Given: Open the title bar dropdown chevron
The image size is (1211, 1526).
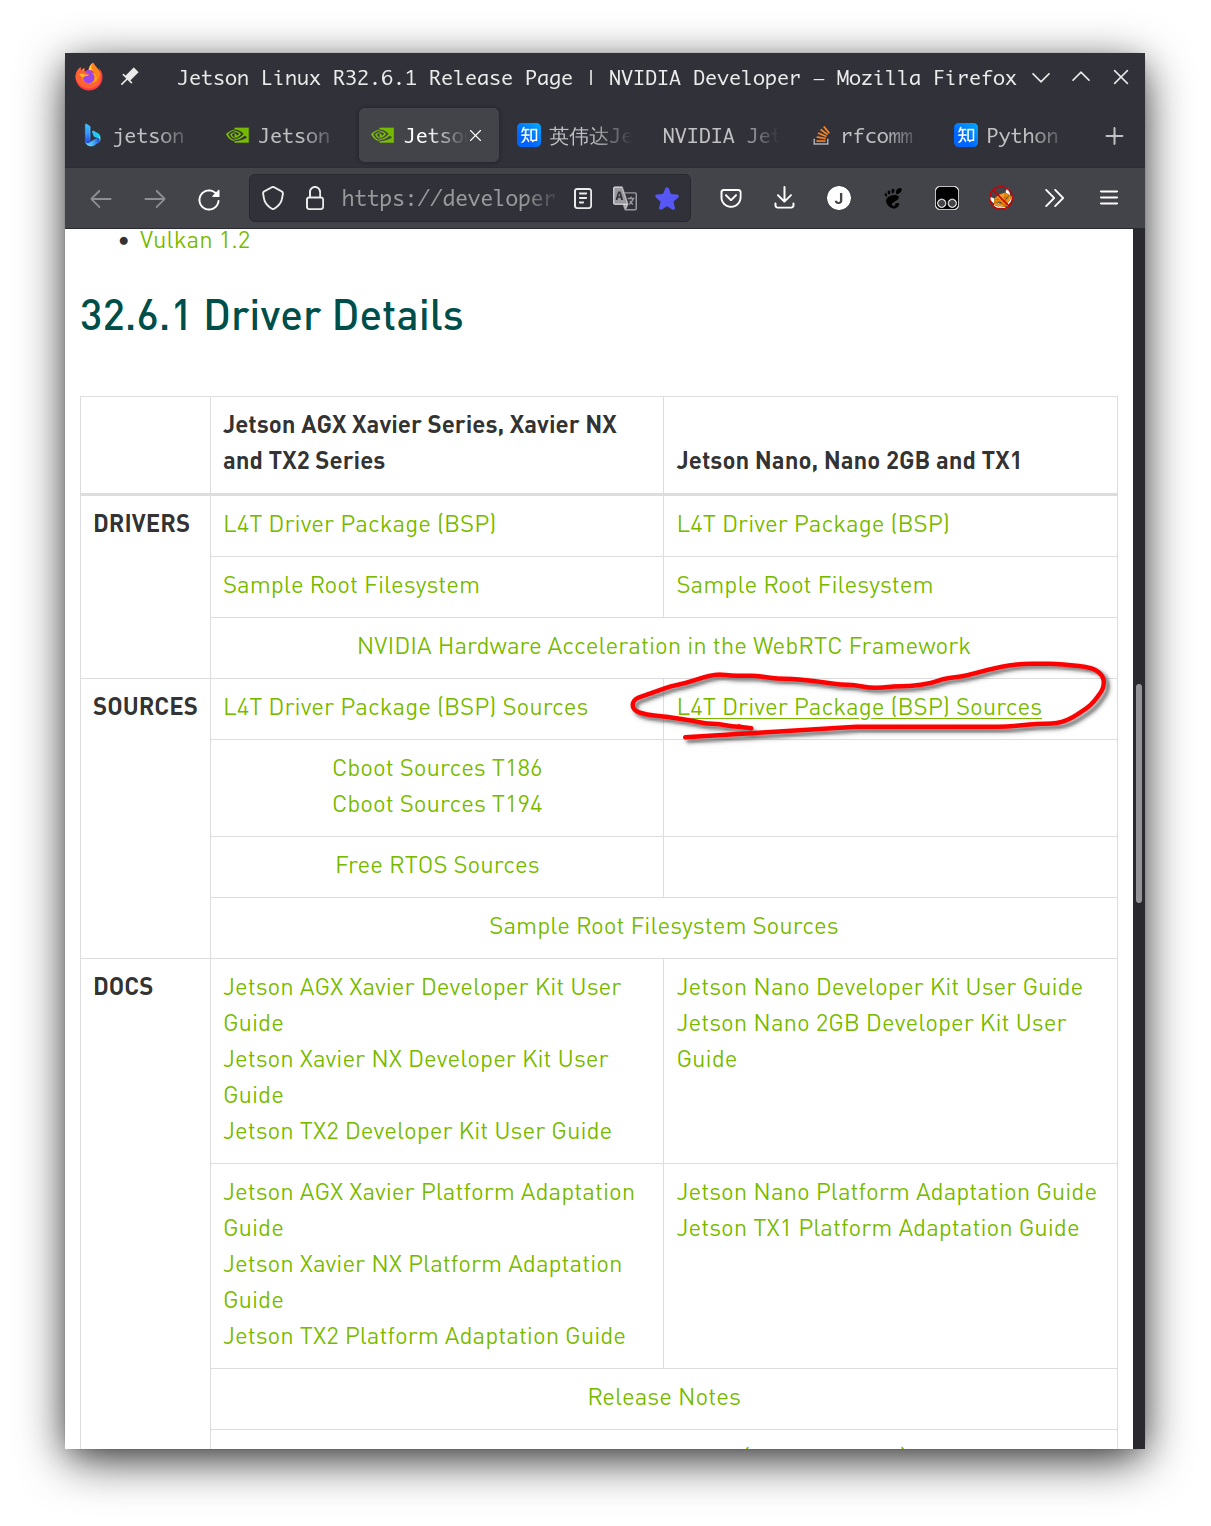Looking at the screenshot, I should (1041, 77).
